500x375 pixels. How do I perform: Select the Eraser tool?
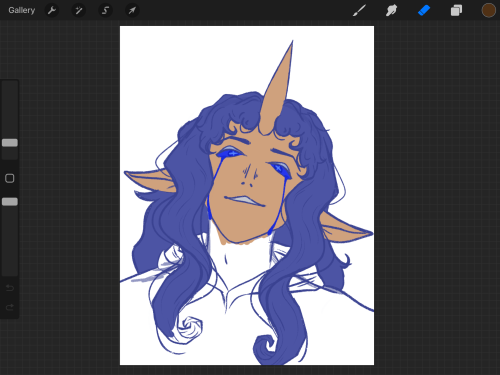(x=424, y=10)
